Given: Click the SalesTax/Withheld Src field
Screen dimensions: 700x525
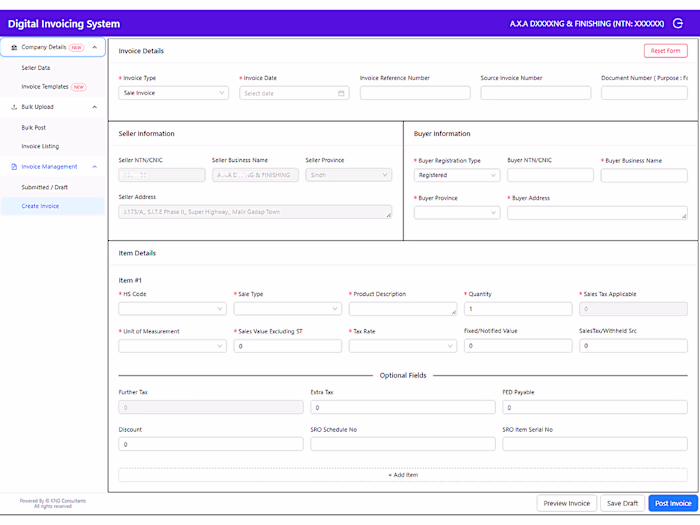Looking at the screenshot, I should pos(633,346).
